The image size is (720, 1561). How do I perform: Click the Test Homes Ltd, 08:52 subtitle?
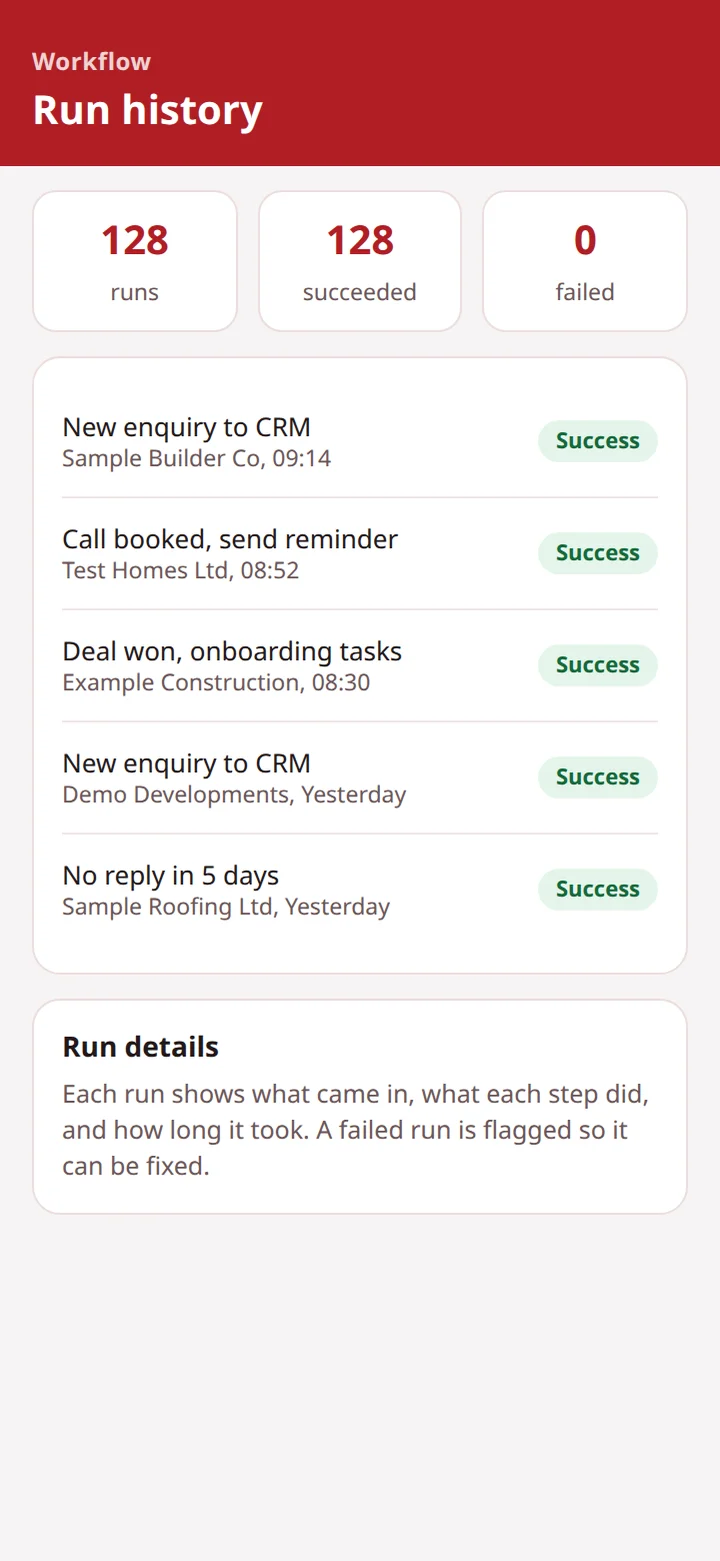(181, 571)
